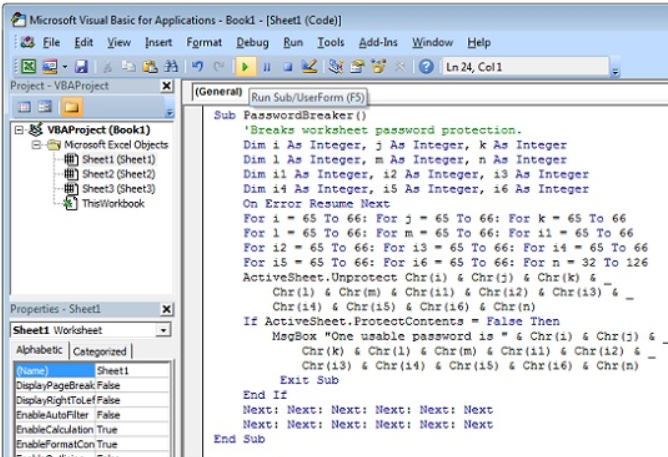Click the Run Sub/UserForm play icon
Image resolution: width=668 pixels, height=457 pixels.
point(245,67)
